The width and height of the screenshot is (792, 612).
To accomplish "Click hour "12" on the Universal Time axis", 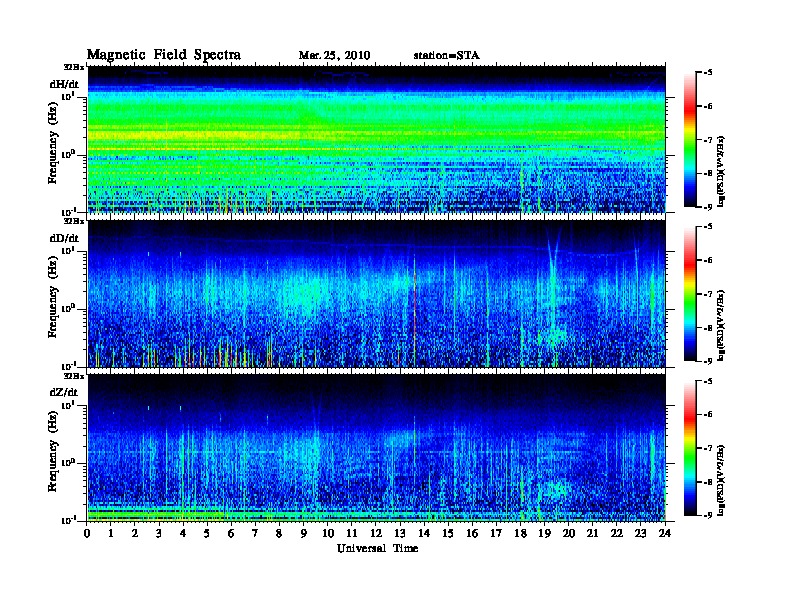I will pyautogui.click(x=376, y=533).
